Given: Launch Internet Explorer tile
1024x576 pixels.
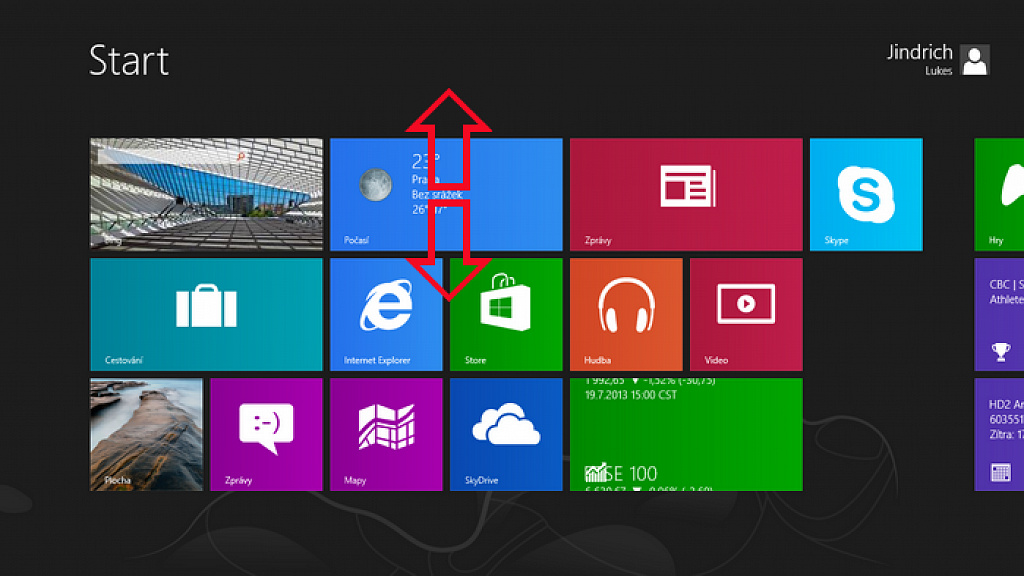Looking at the screenshot, I should tap(386, 314).
